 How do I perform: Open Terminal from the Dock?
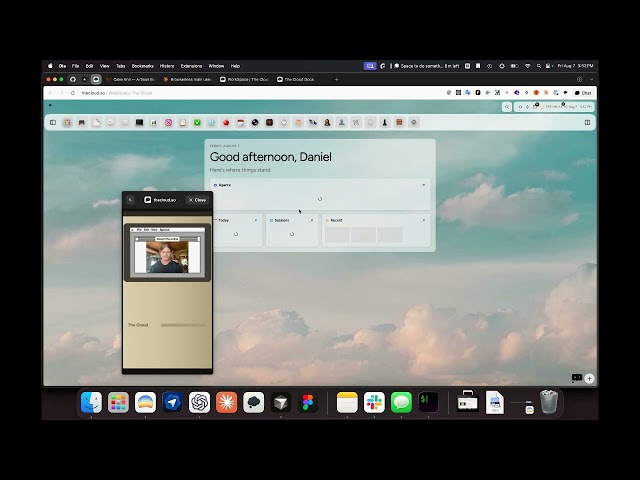coord(428,402)
